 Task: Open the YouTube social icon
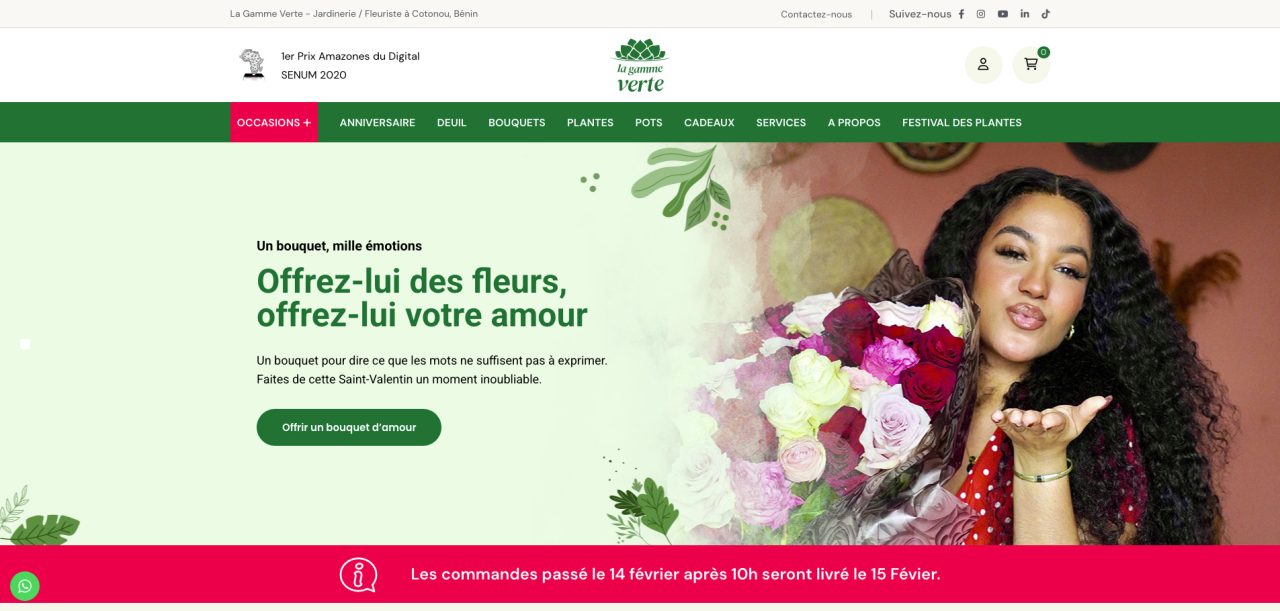point(1003,14)
